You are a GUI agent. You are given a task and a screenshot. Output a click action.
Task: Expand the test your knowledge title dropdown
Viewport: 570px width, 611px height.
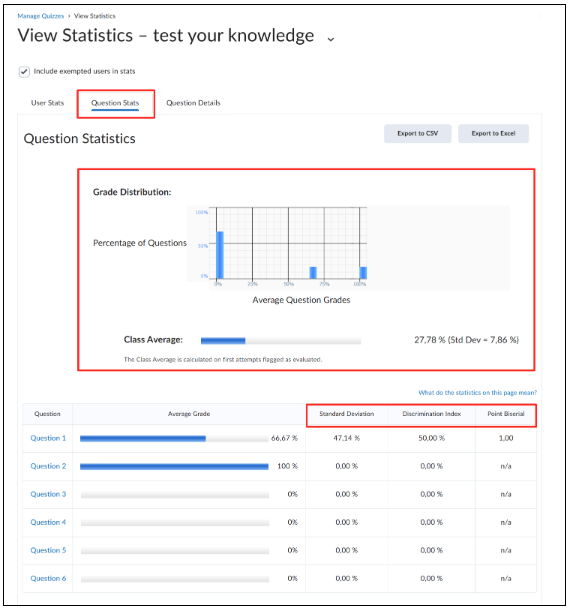(x=331, y=39)
